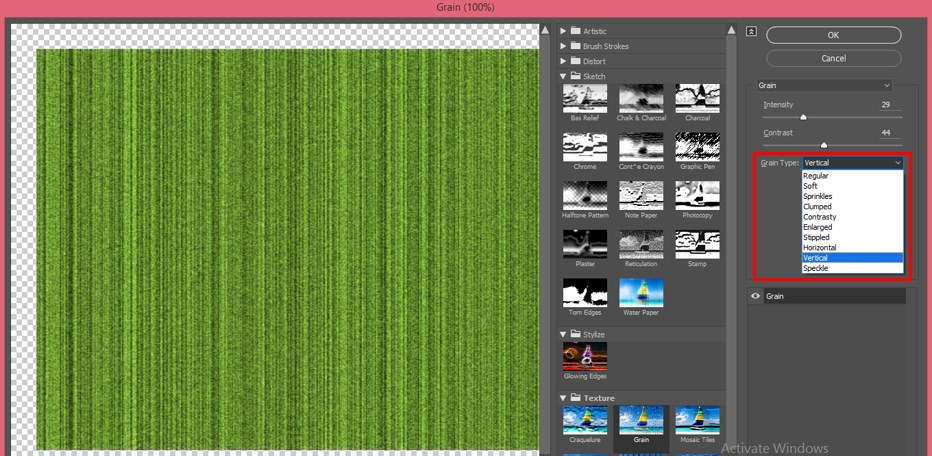Collapse the Stylize filter folder
This screenshot has width=932, height=456.
click(x=563, y=334)
